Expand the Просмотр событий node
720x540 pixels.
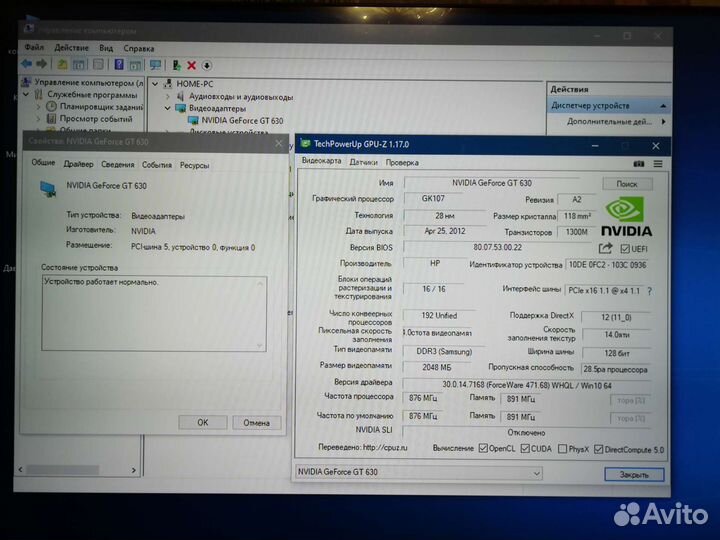[x=39, y=119]
